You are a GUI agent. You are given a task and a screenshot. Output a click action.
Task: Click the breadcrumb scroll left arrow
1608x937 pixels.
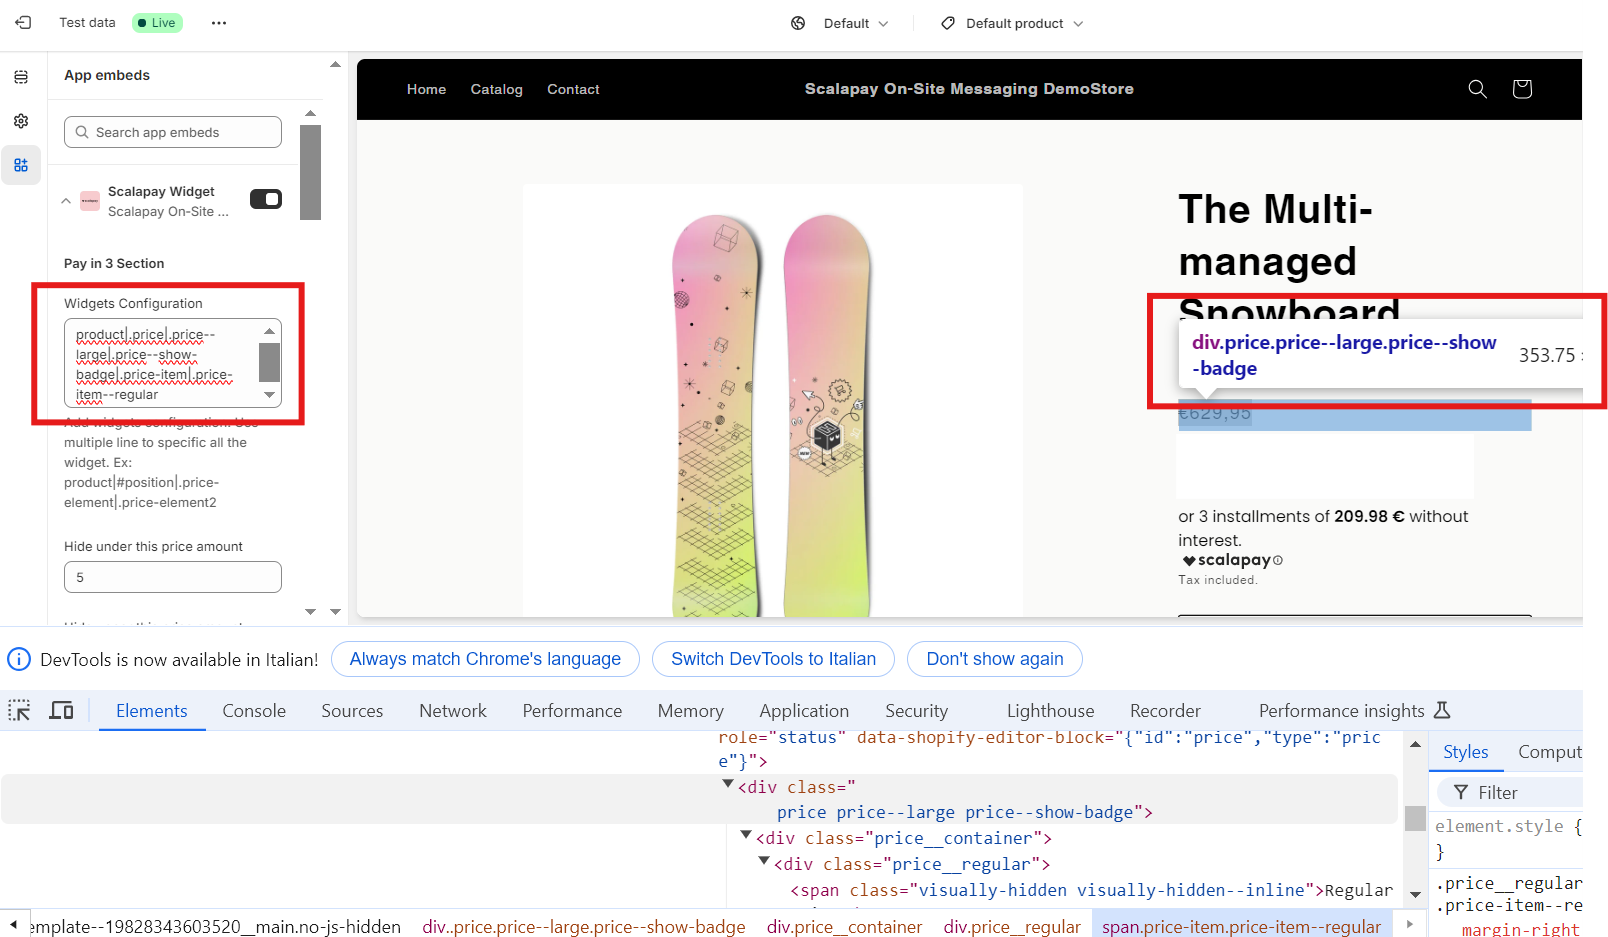click(x=14, y=925)
